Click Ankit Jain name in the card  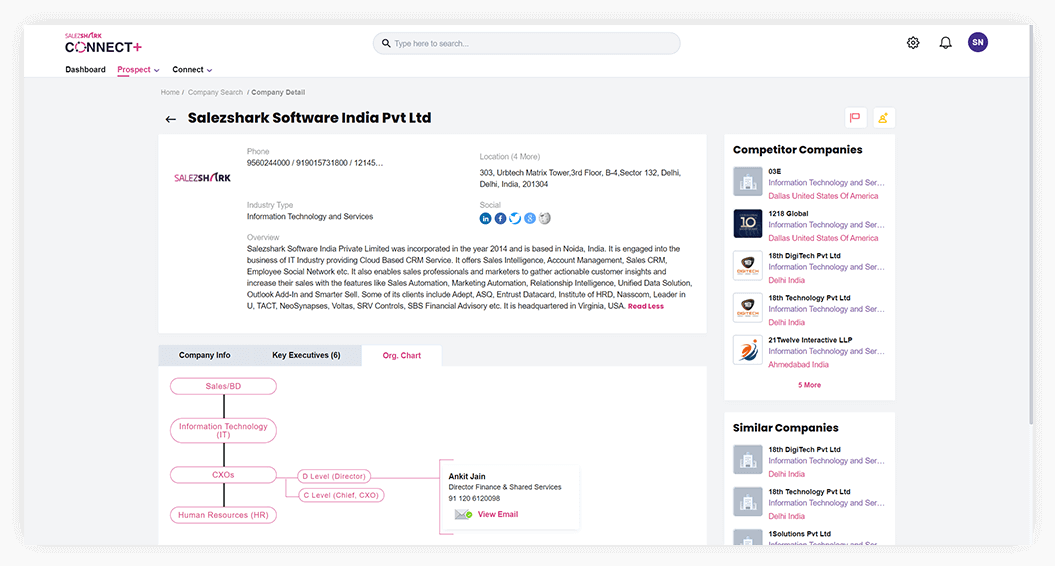467,476
